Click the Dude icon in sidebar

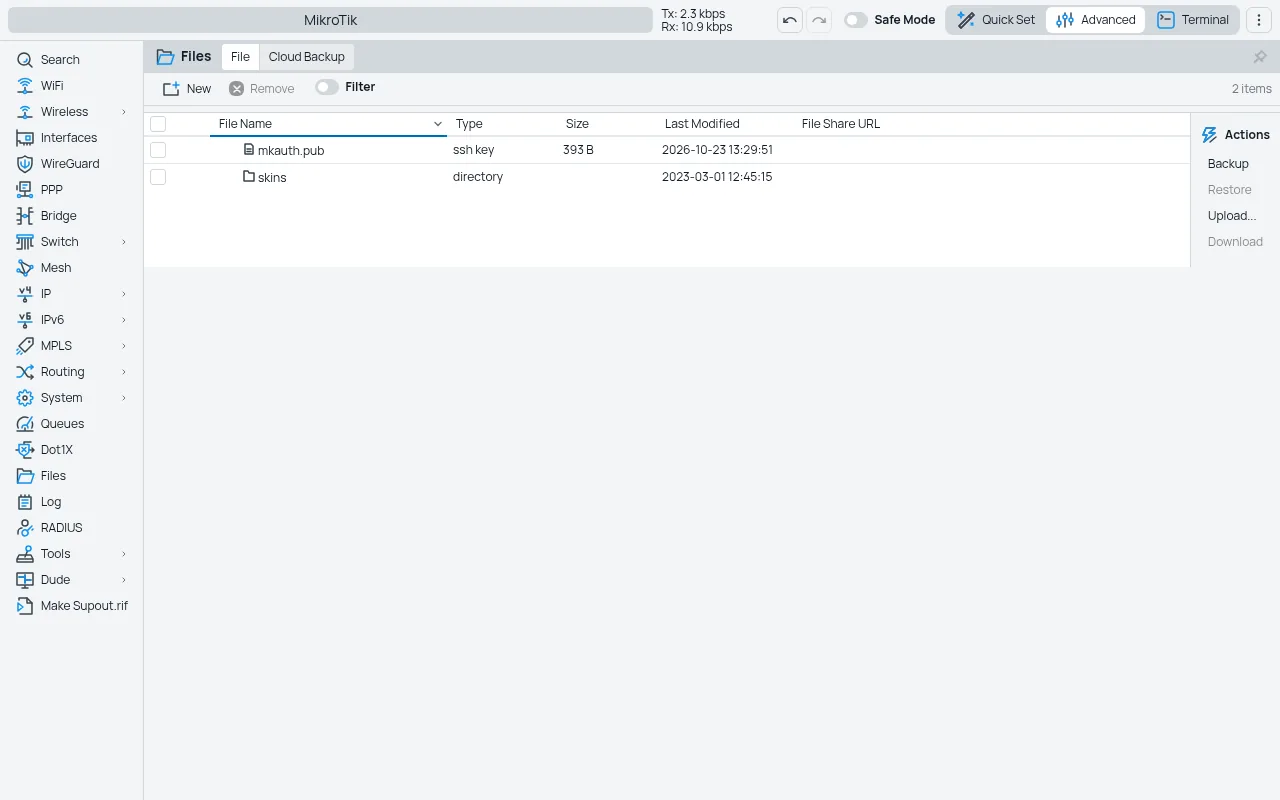click(x=25, y=580)
